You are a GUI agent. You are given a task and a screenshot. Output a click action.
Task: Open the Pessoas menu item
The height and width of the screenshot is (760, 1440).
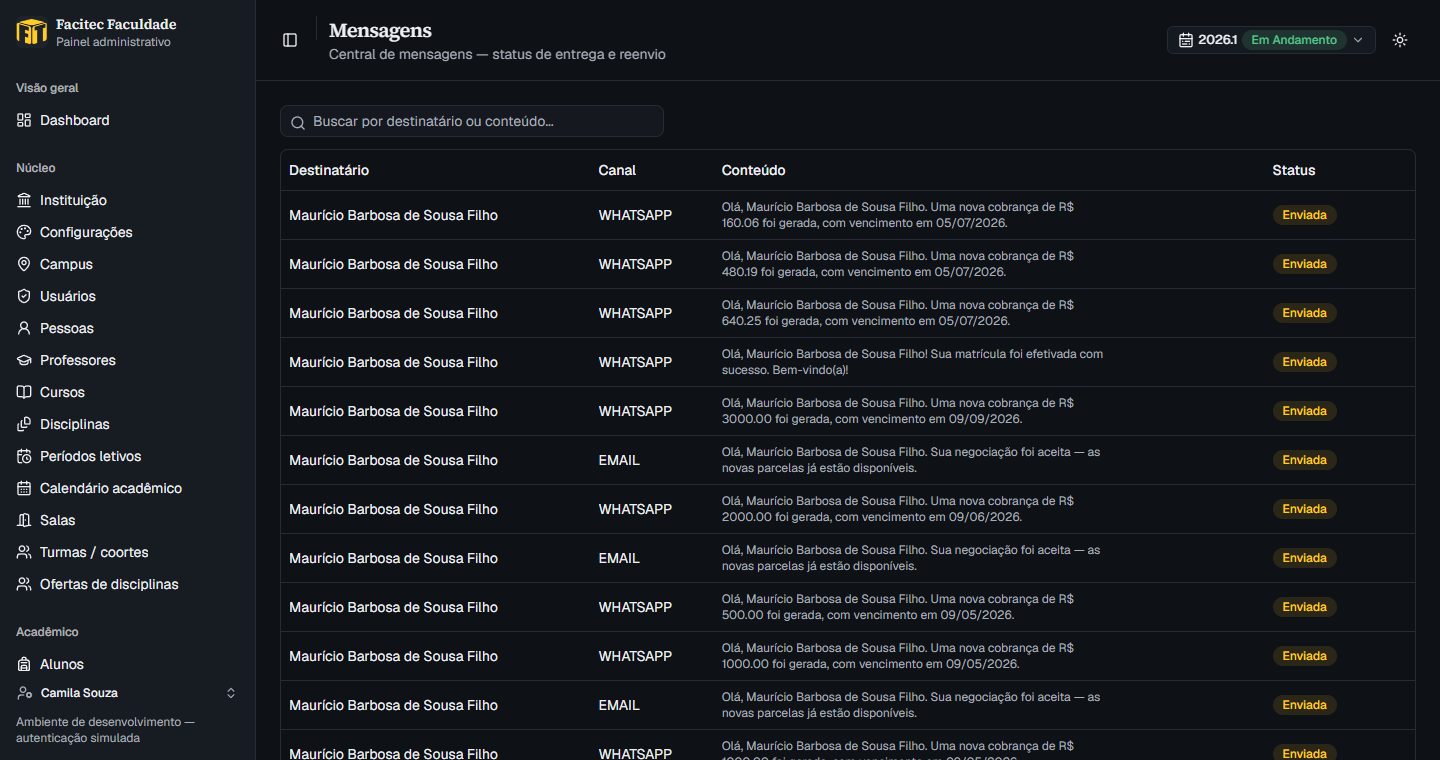127,328
